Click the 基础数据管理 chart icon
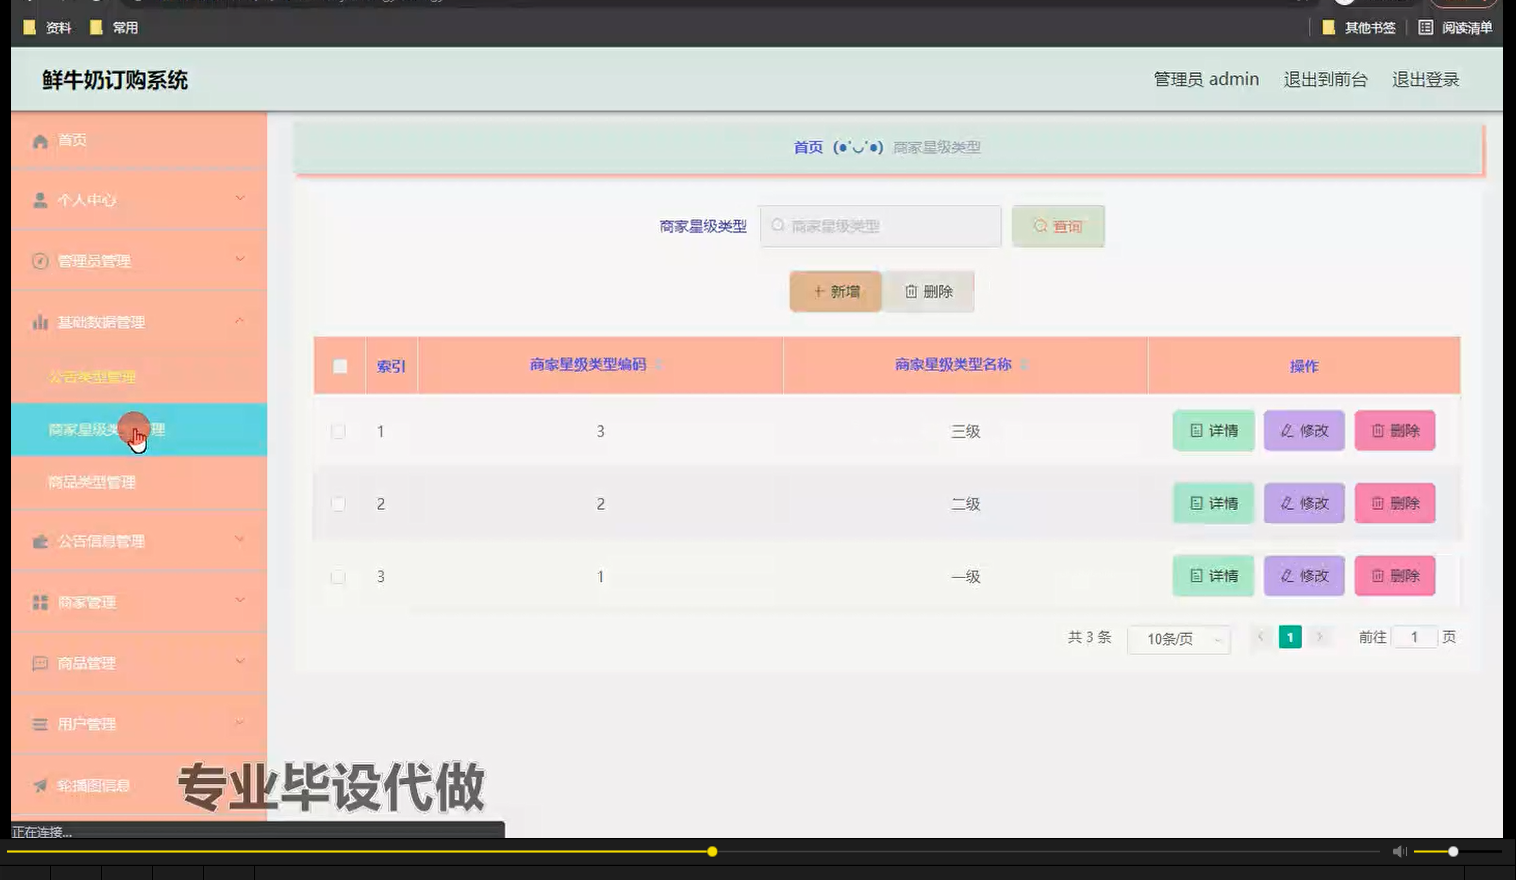Image resolution: width=1516 pixels, height=880 pixels. 39,322
